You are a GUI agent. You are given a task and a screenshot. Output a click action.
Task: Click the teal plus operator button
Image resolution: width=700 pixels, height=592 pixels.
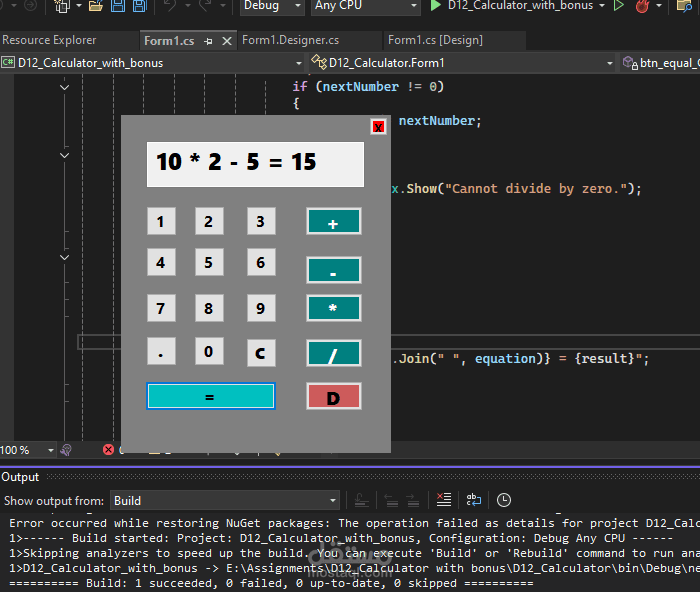click(333, 221)
